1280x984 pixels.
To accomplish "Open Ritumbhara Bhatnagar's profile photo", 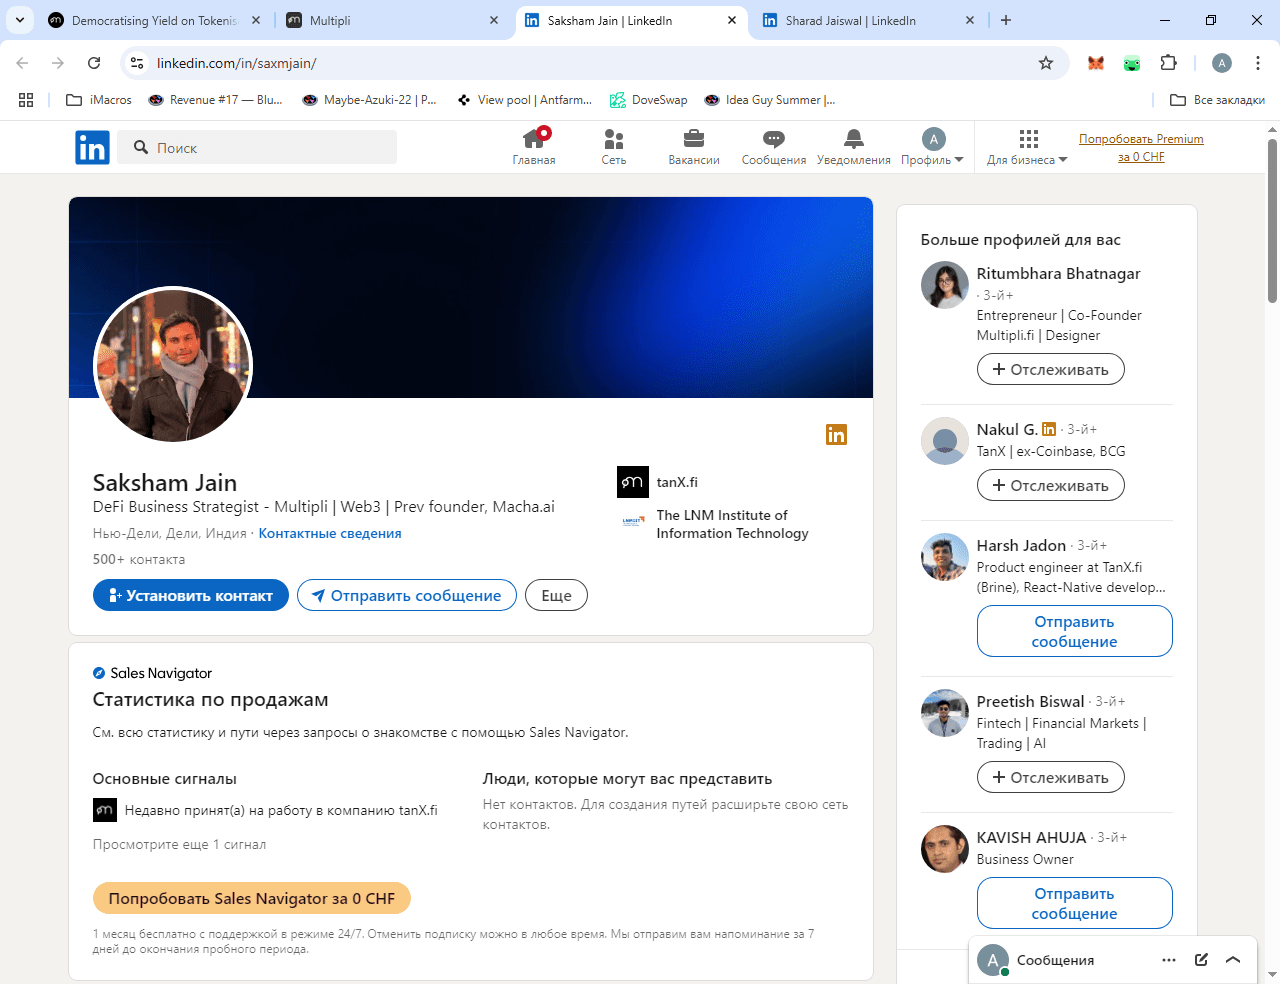I will (x=945, y=285).
